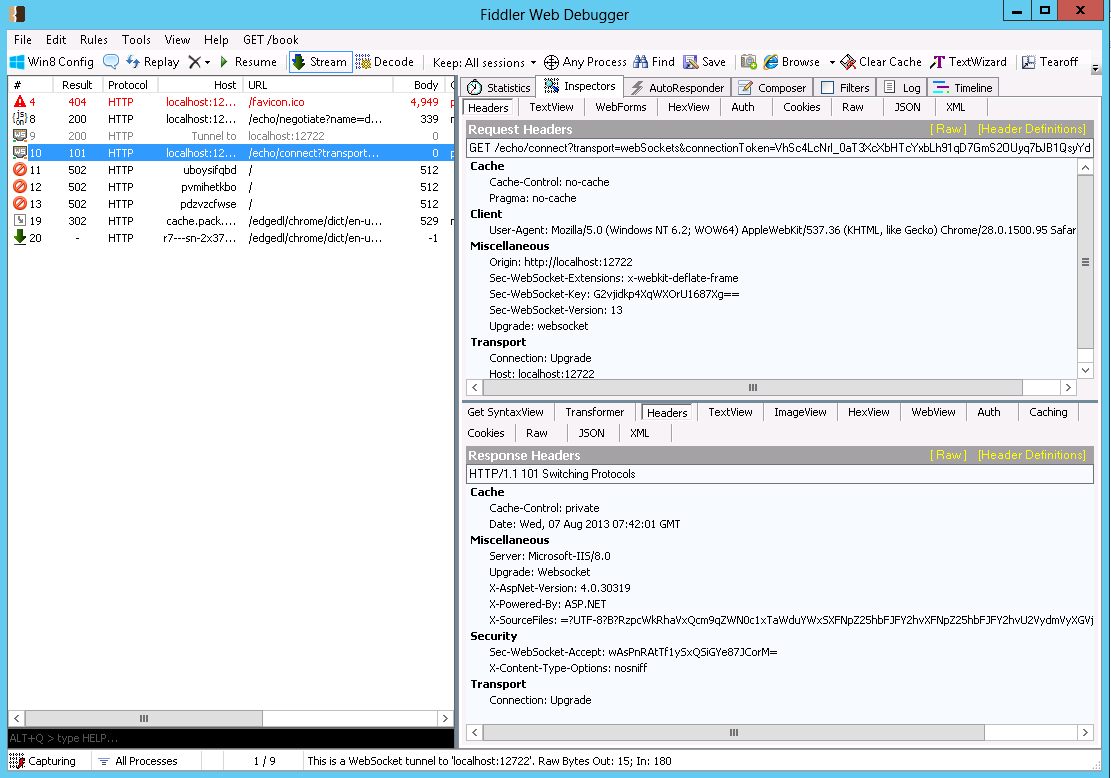Viewport: 1111px width, 778px height.
Task: Switch to the Statistics tab
Action: 499,88
